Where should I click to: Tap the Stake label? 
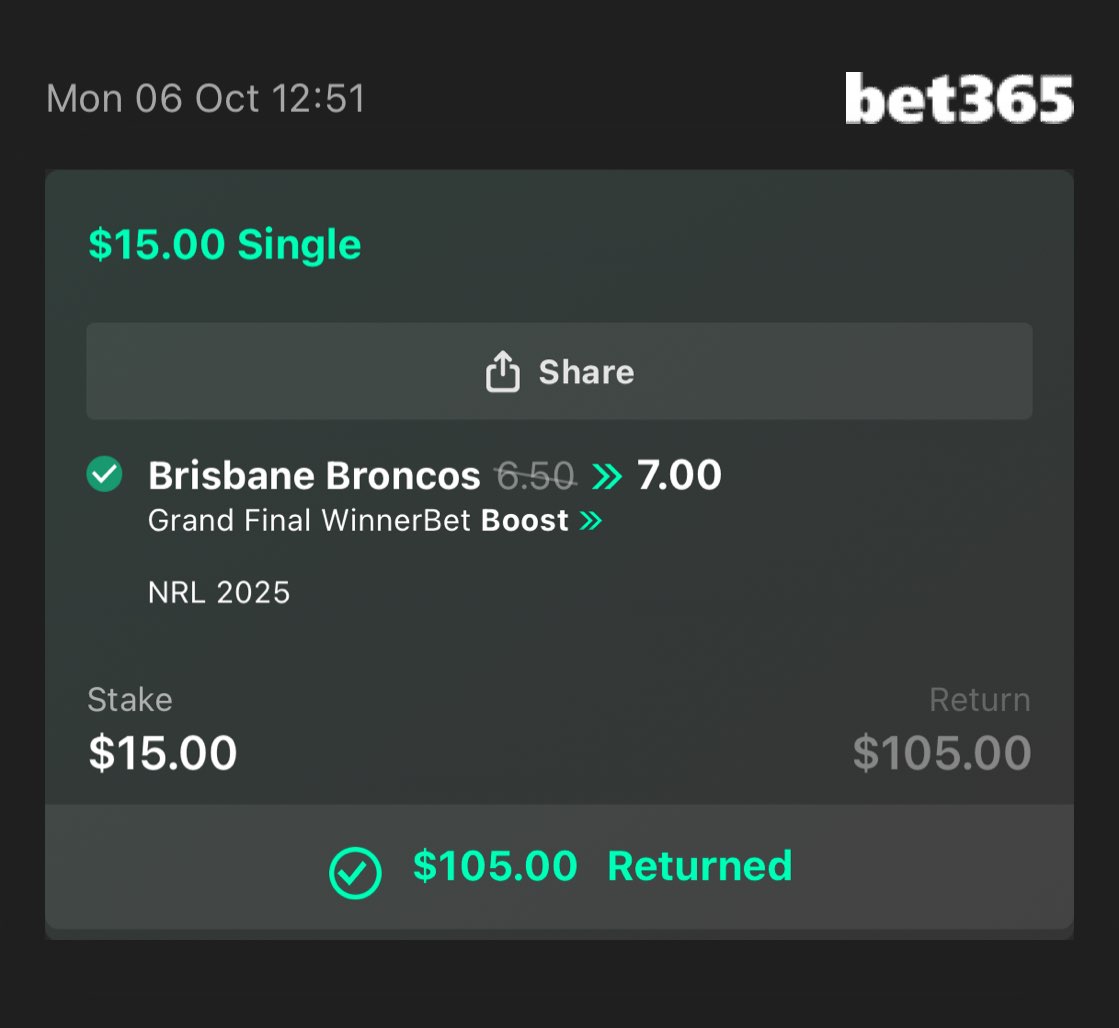pyautogui.click(x=130, y=700)
